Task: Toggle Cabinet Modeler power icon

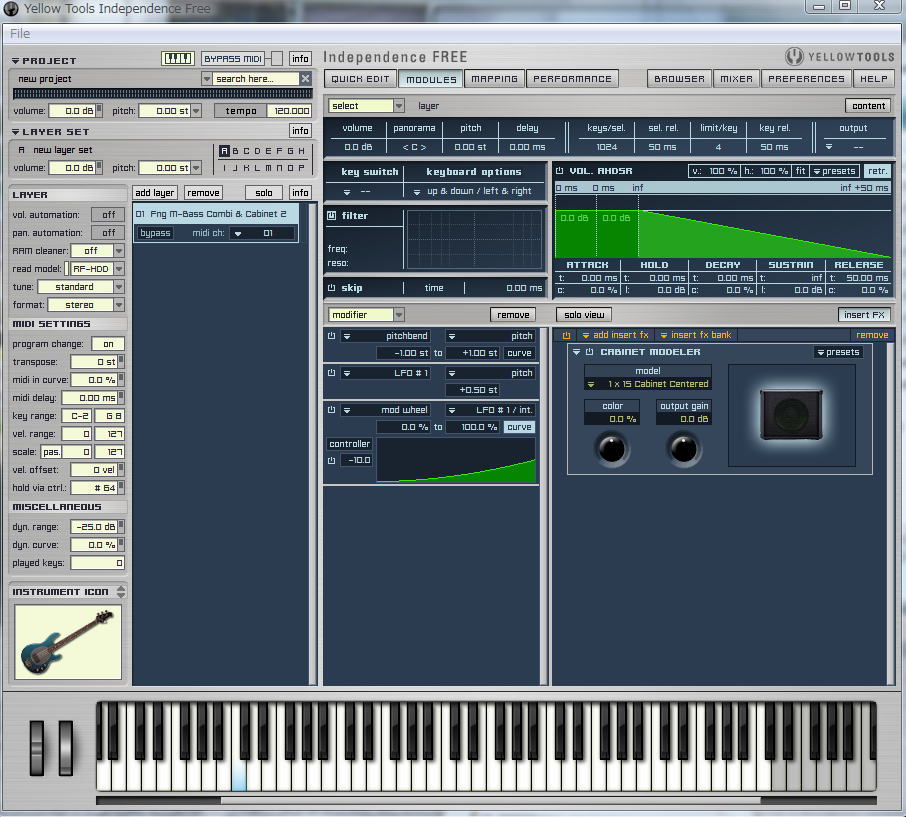Action: pos(589,352)
